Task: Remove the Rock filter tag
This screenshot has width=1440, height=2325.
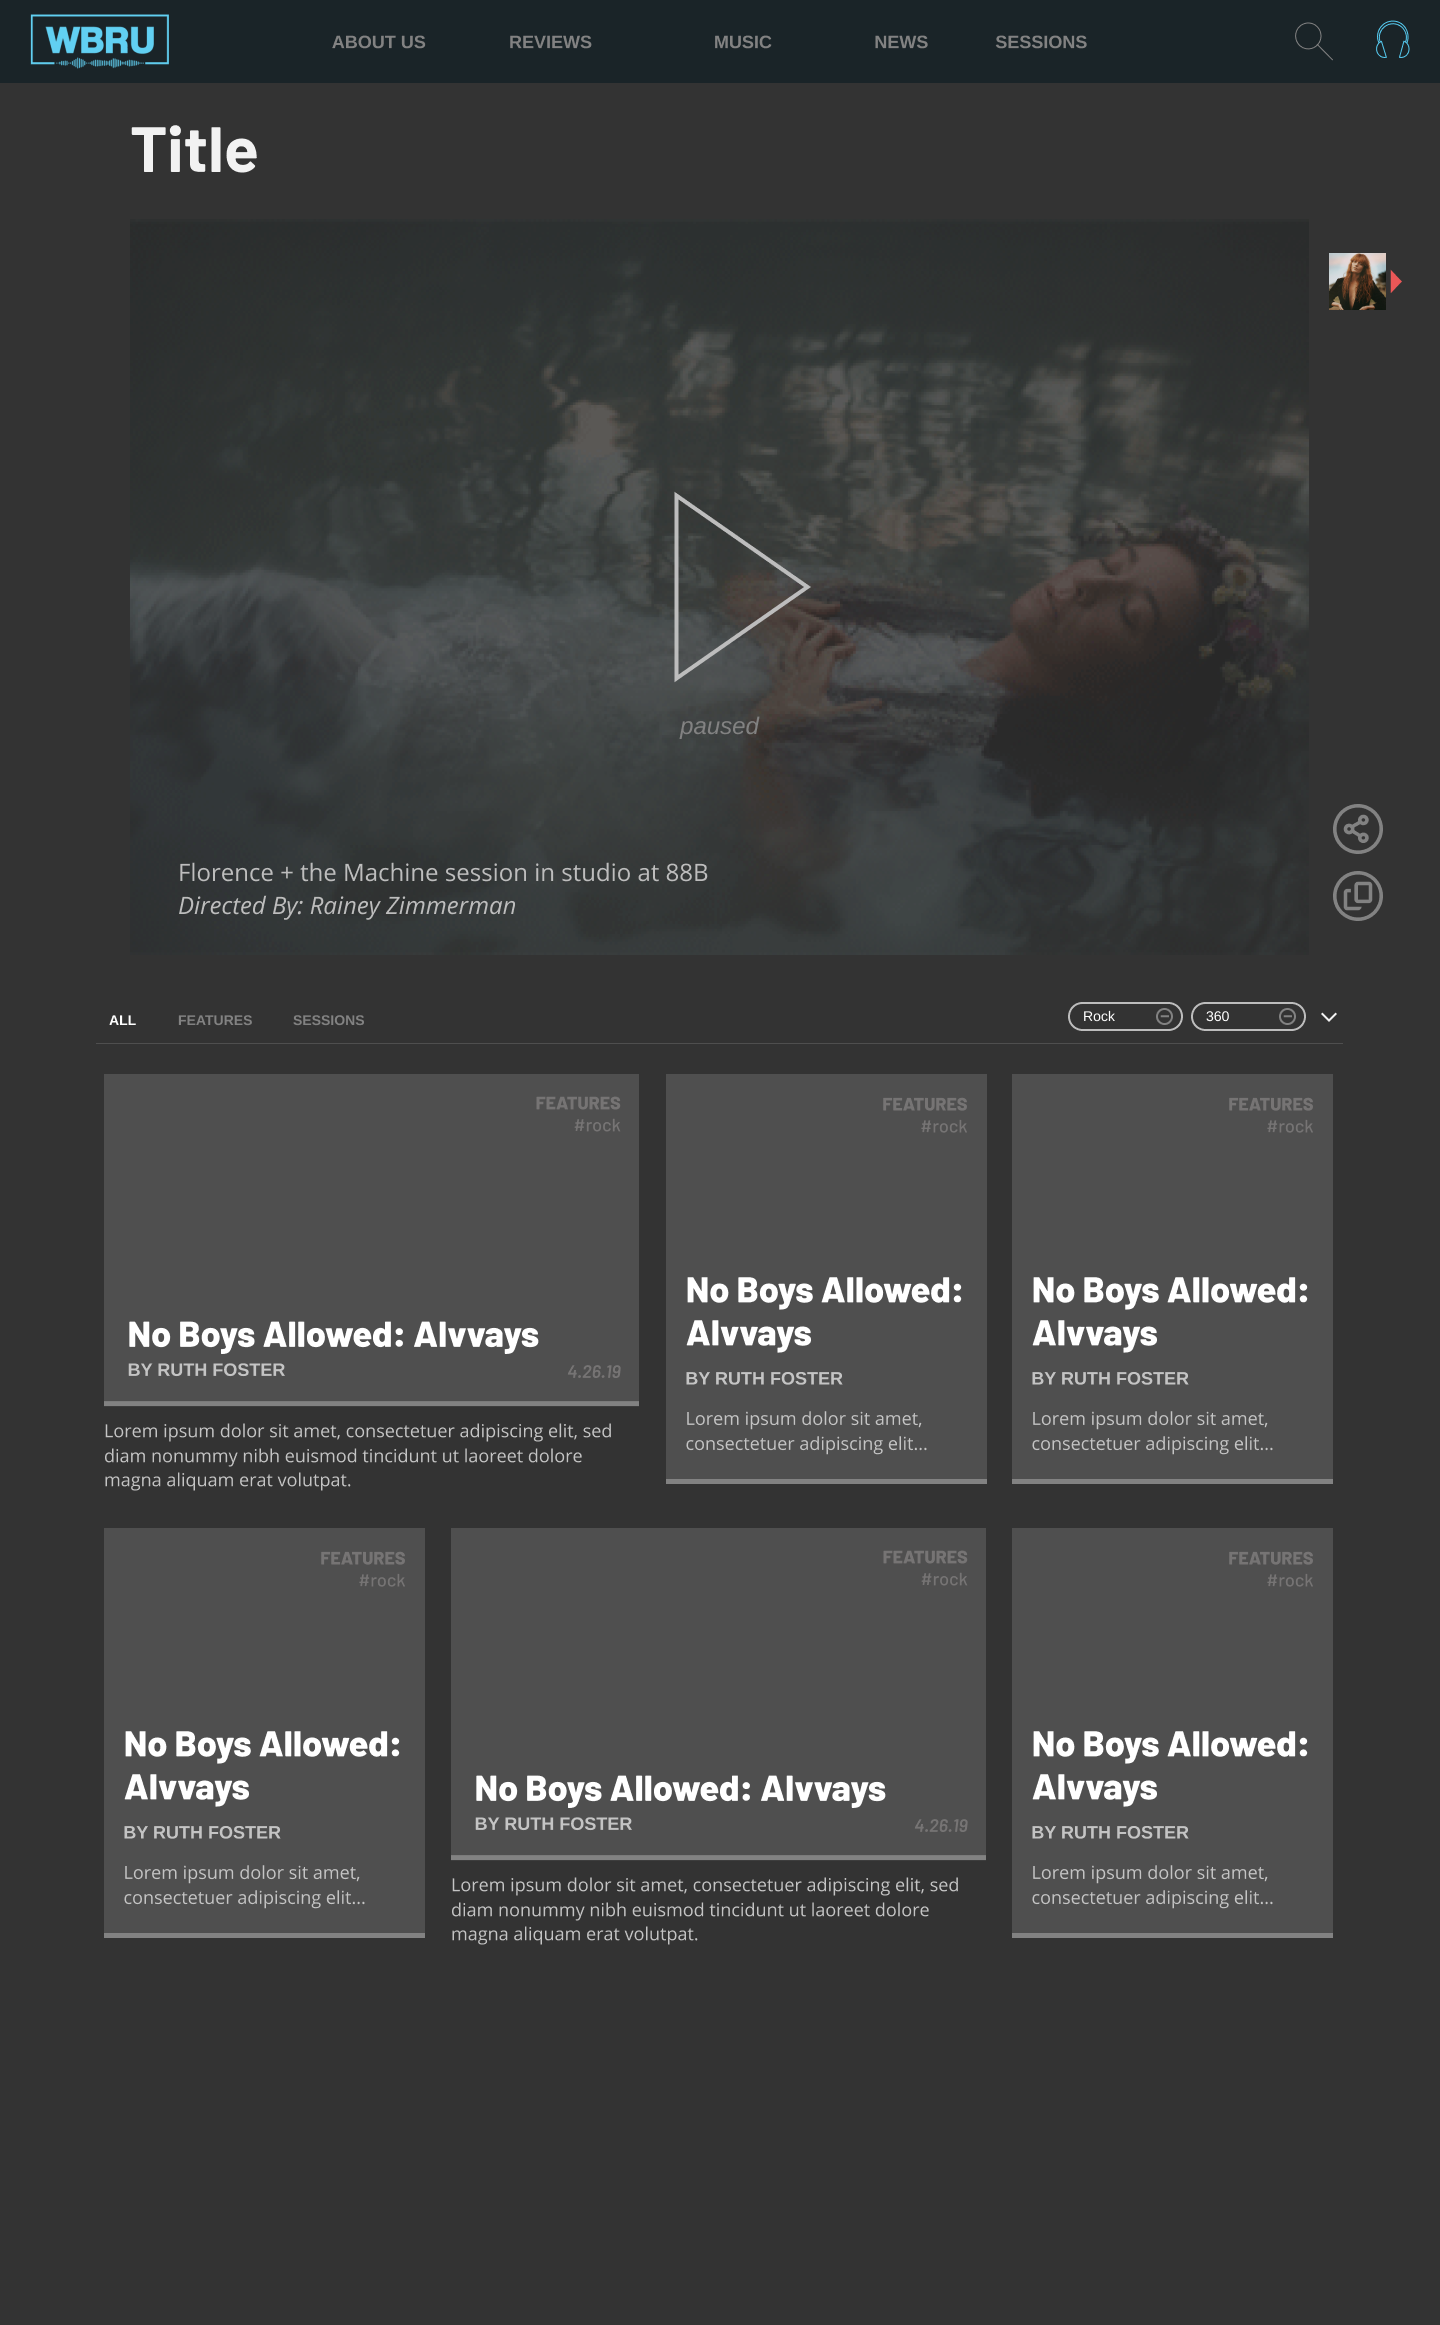Action: pos(1164,1016)
